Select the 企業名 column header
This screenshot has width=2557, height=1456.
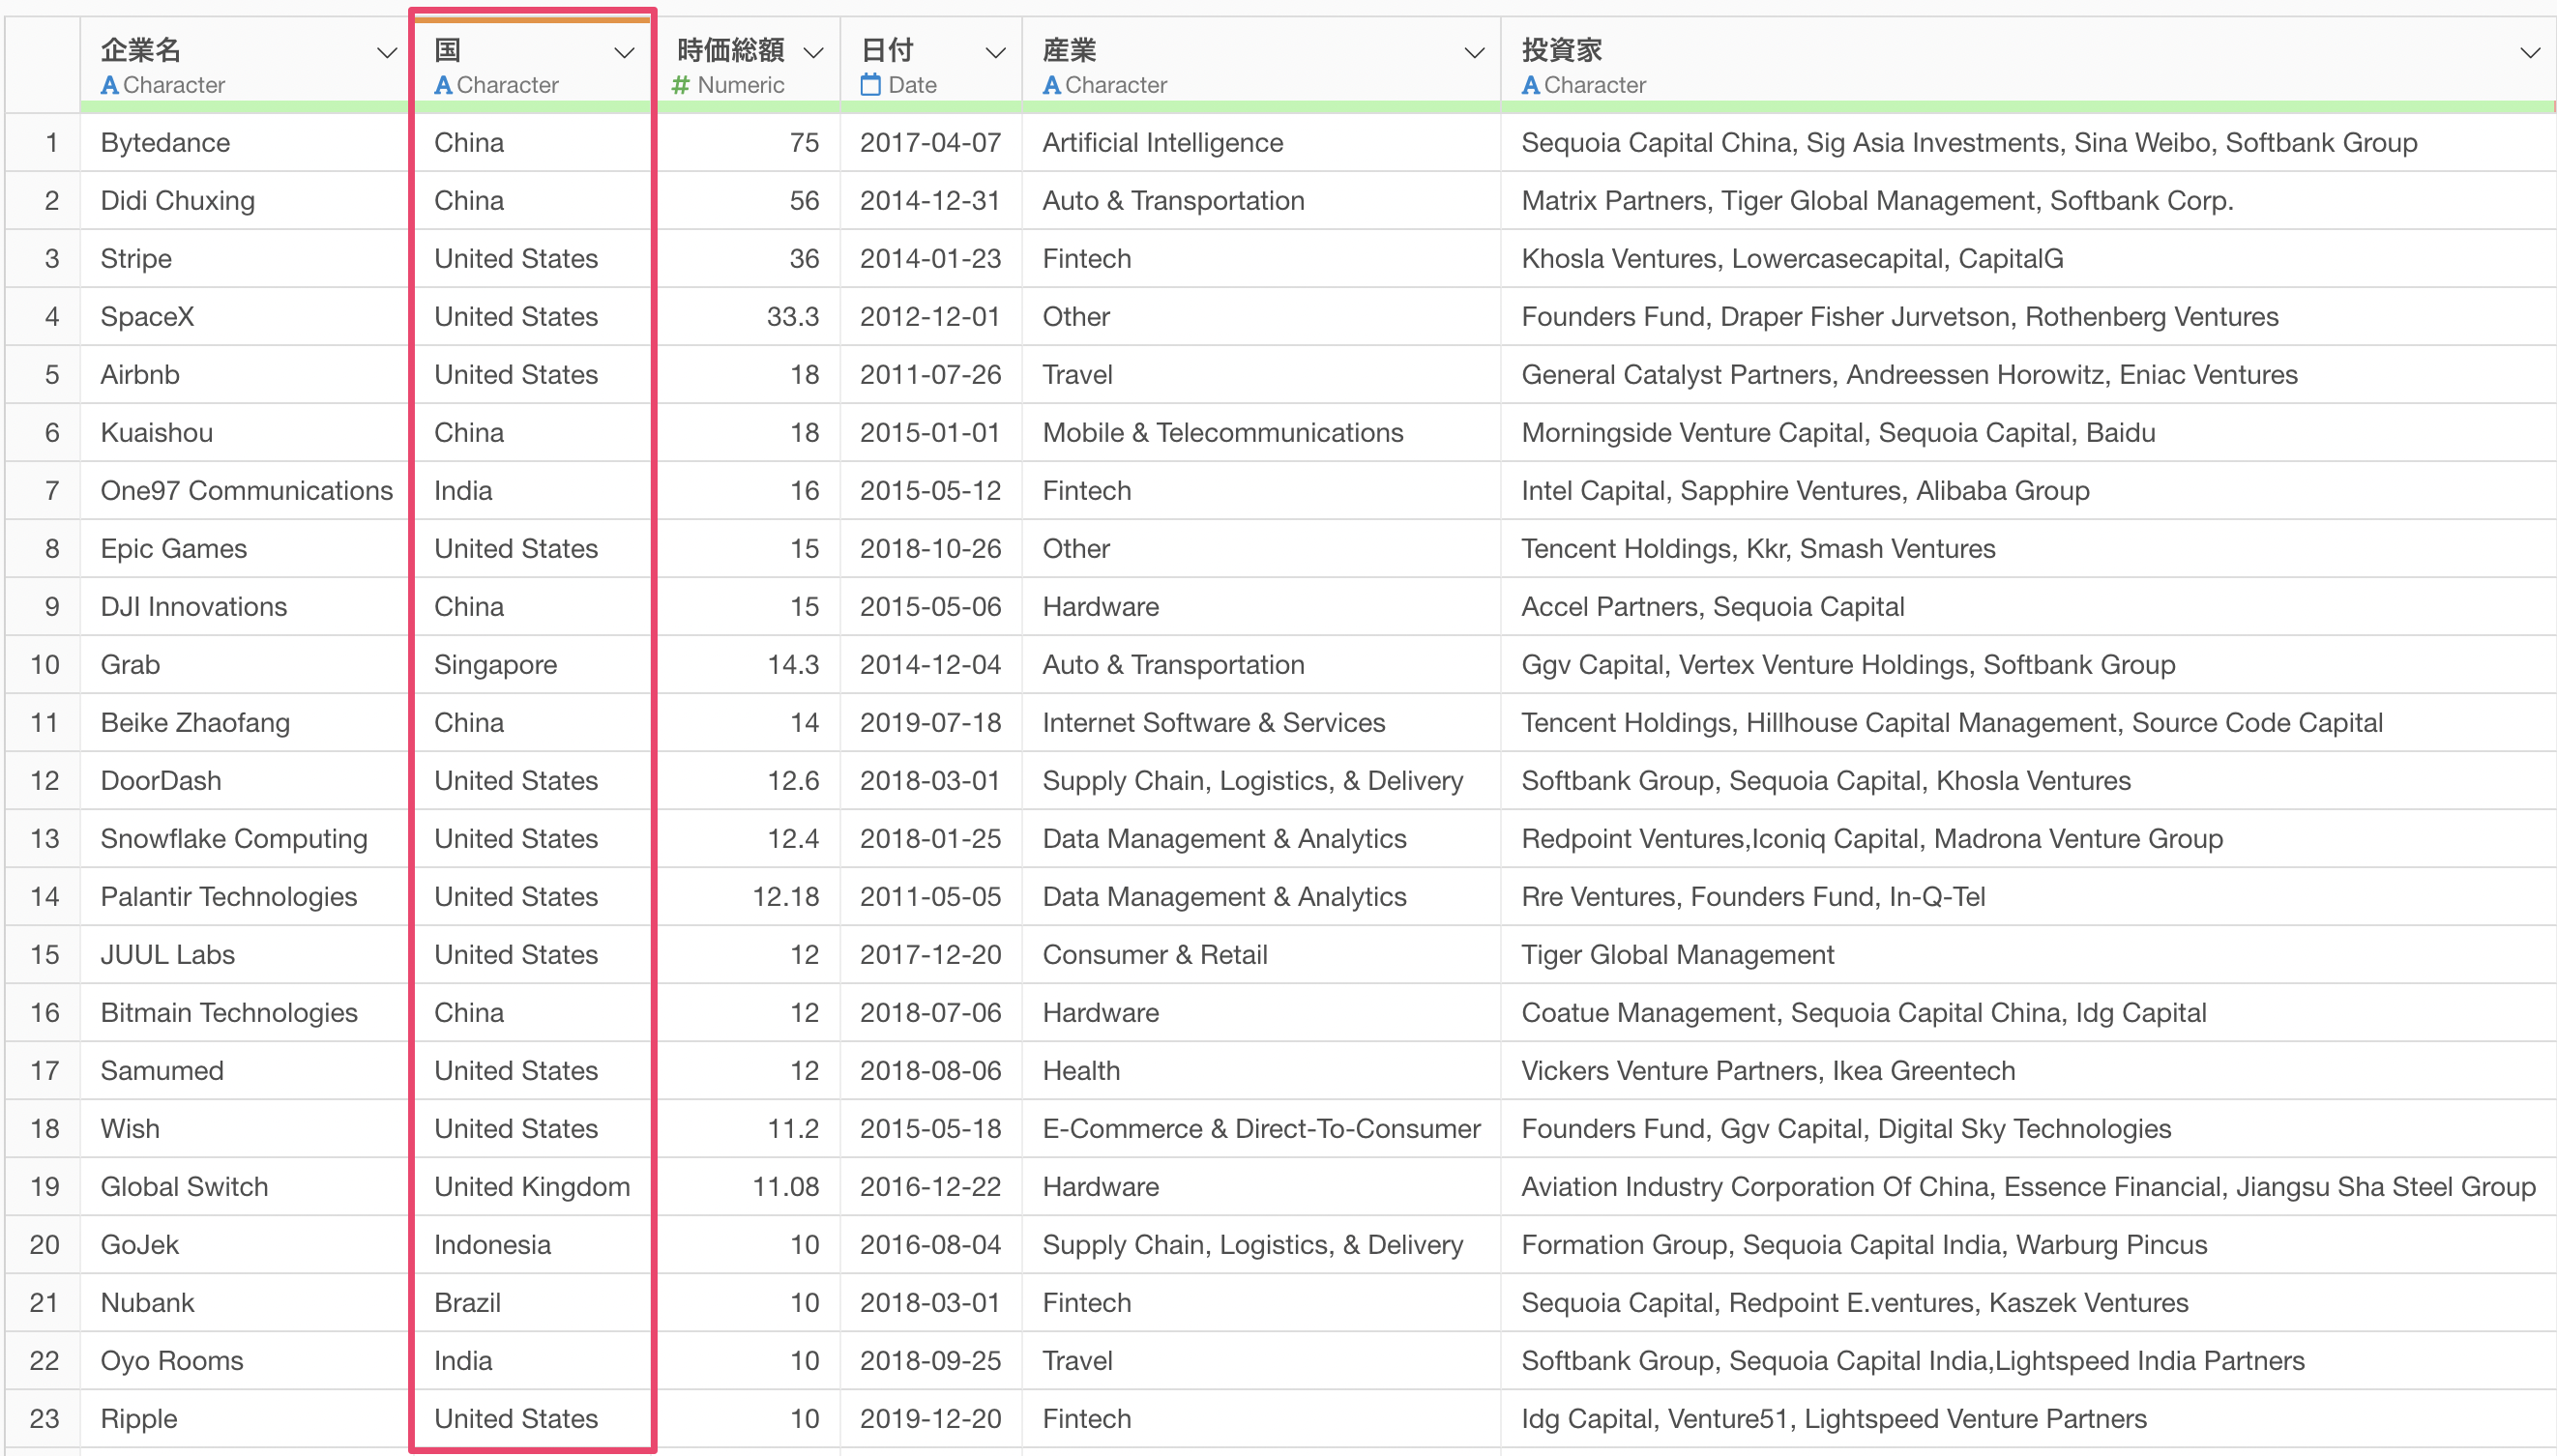click(245, 63)
